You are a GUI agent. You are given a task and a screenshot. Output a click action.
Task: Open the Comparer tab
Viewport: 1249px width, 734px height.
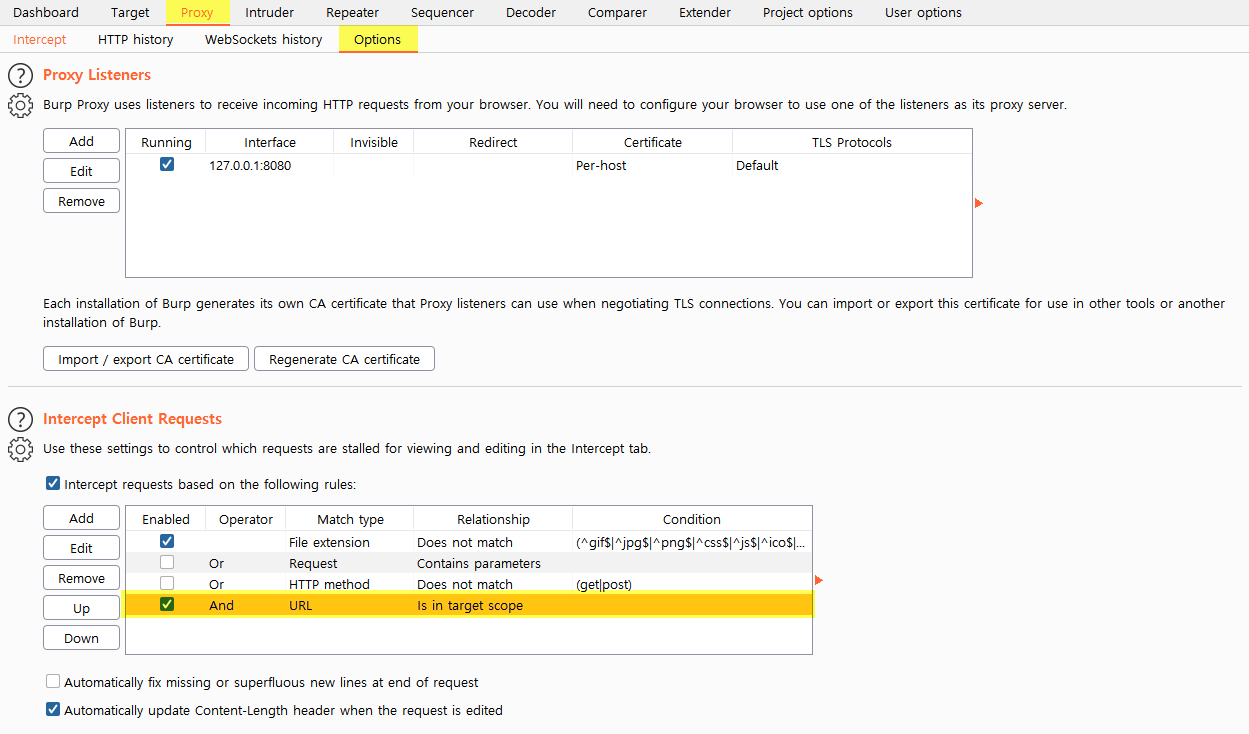[x=617, y=13]
